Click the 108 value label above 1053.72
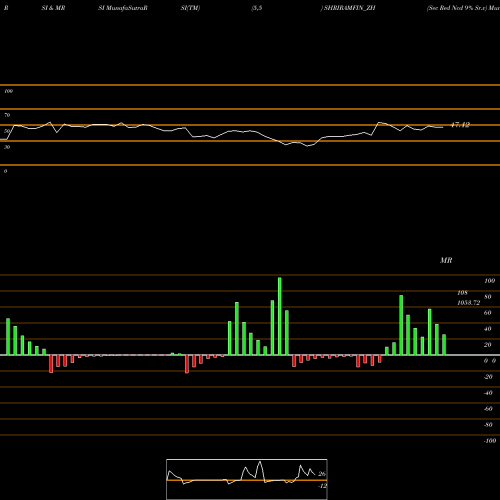 pyautogui.click(x=462, y=293)
